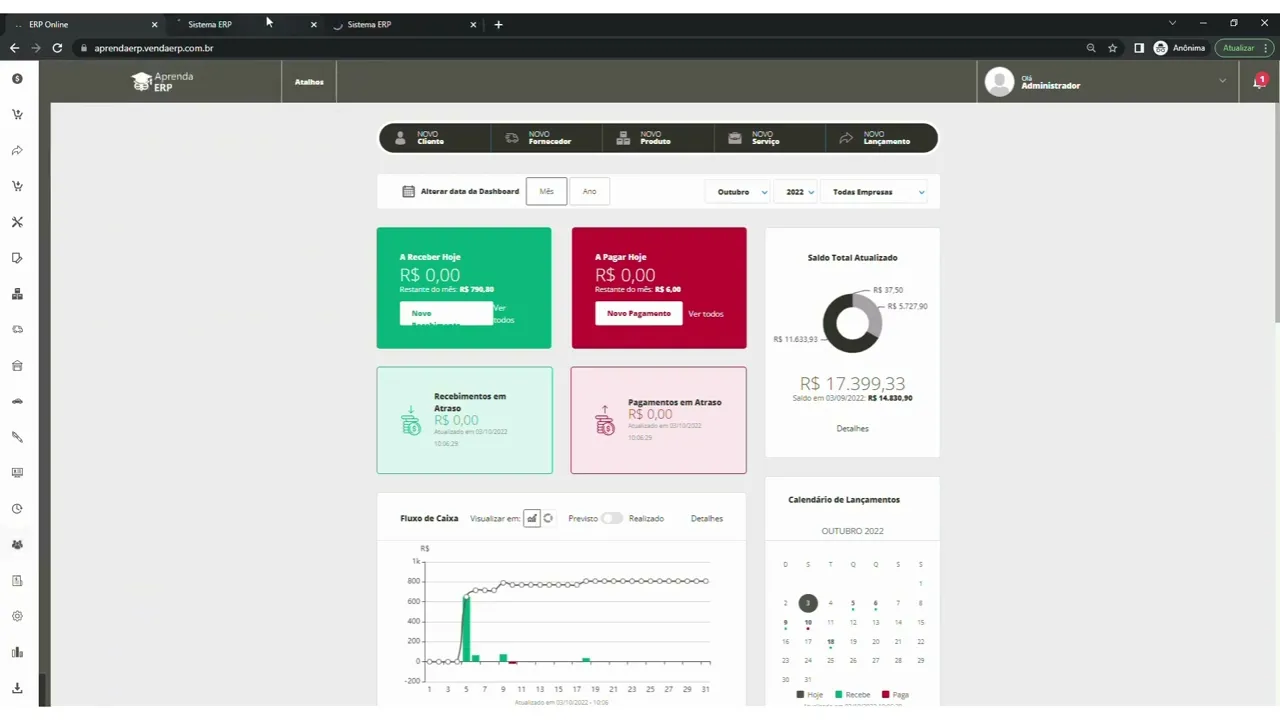The image size is (1280, 720).
Task: Toggle the Previsto / Realizado switch
Action: [x=612, y=518]
